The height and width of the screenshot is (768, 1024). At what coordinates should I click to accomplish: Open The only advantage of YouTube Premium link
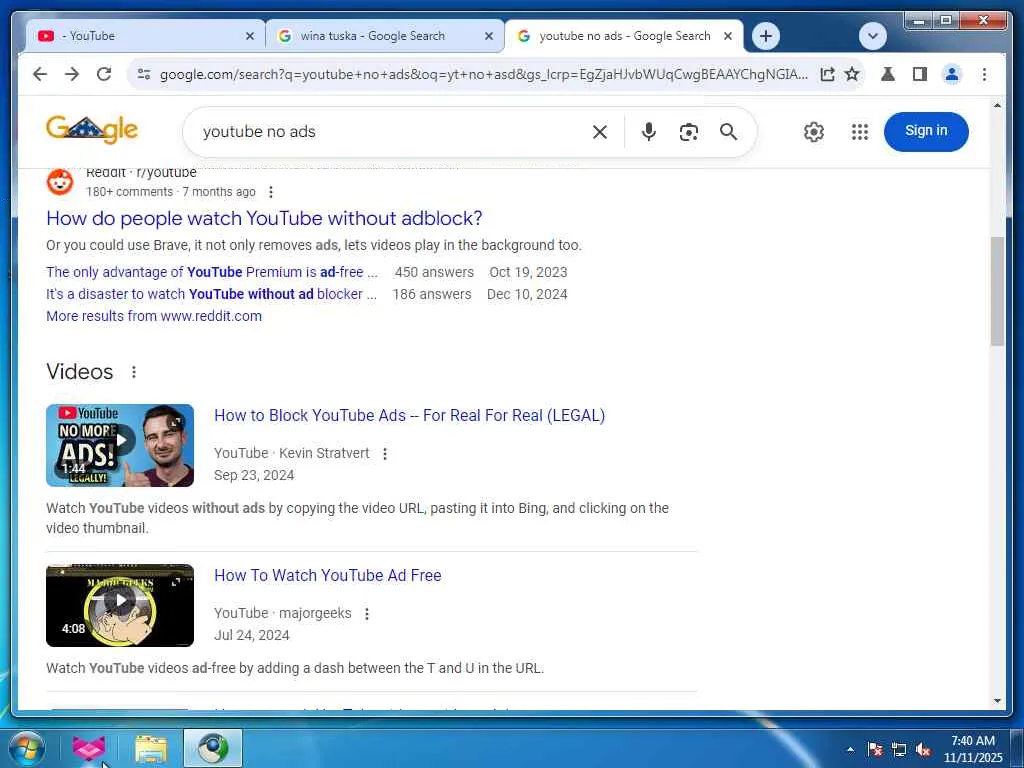tap(212, 272)
